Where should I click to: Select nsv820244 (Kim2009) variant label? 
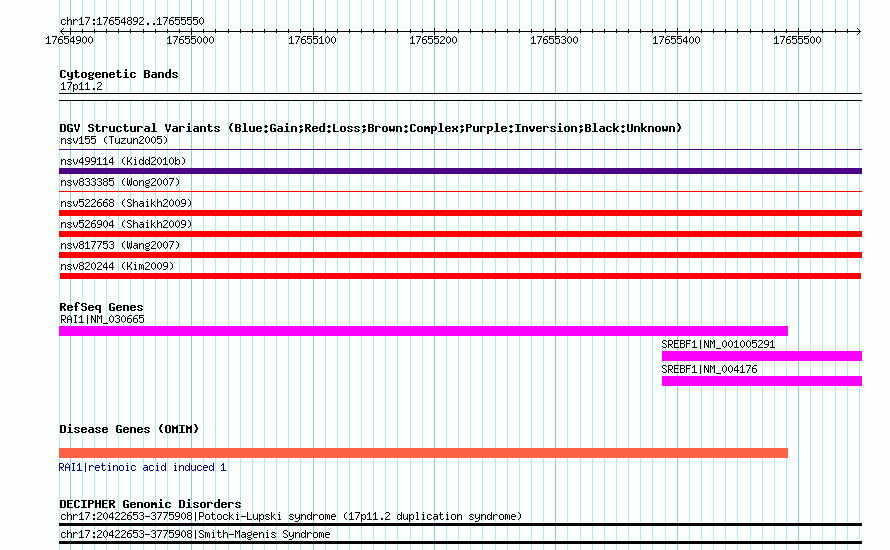pos(117,266)
